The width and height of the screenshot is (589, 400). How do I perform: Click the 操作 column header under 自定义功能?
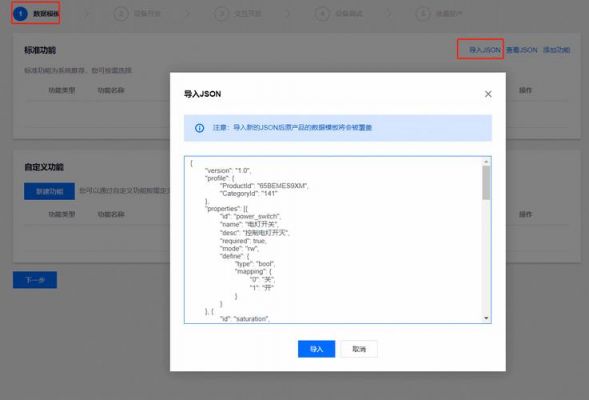pyautogui.click(x=525, y=214)
